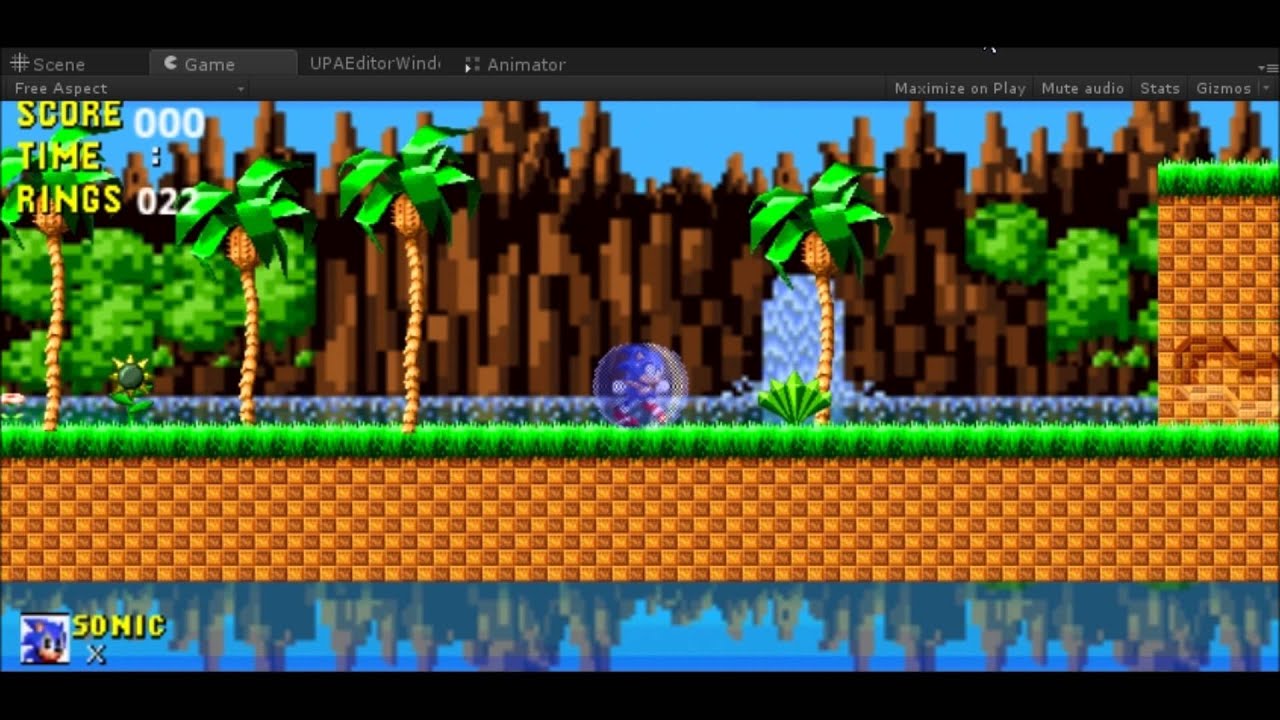Click the TIME label in HUD

point(58,157)
